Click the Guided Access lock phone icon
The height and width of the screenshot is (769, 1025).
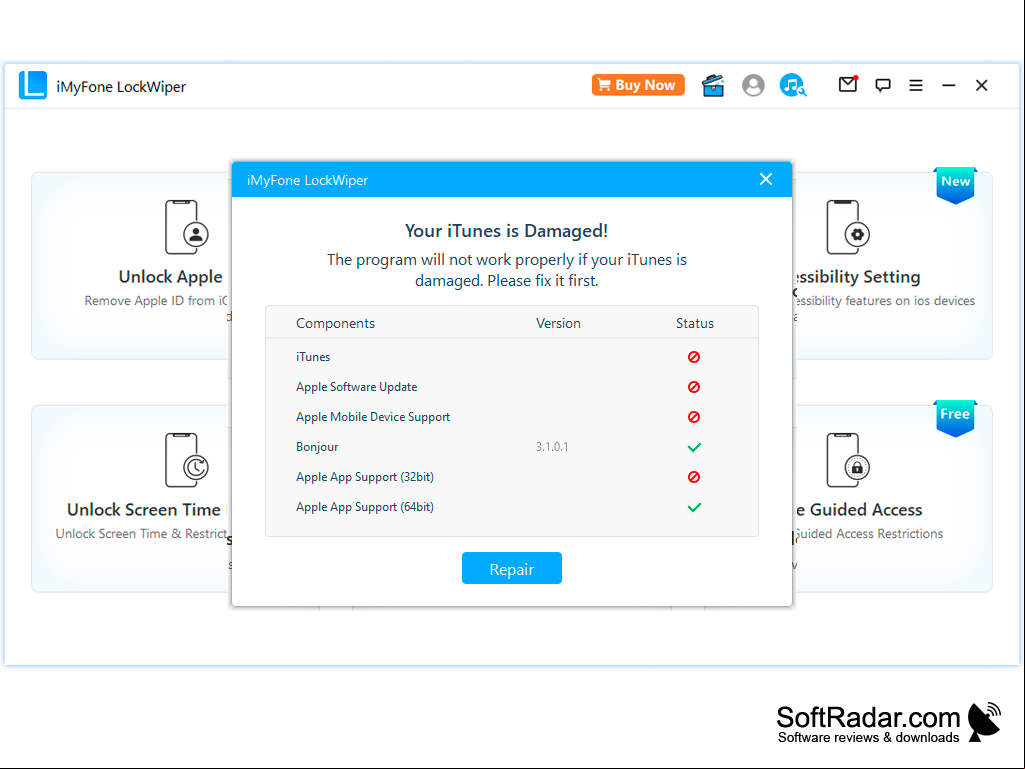point(848,460)
